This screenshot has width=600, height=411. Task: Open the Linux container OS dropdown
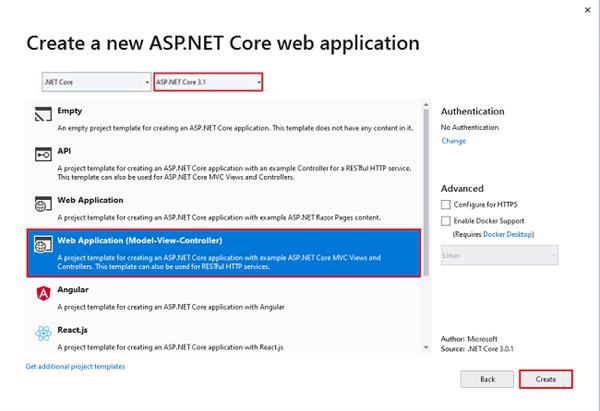coord(499,256)
